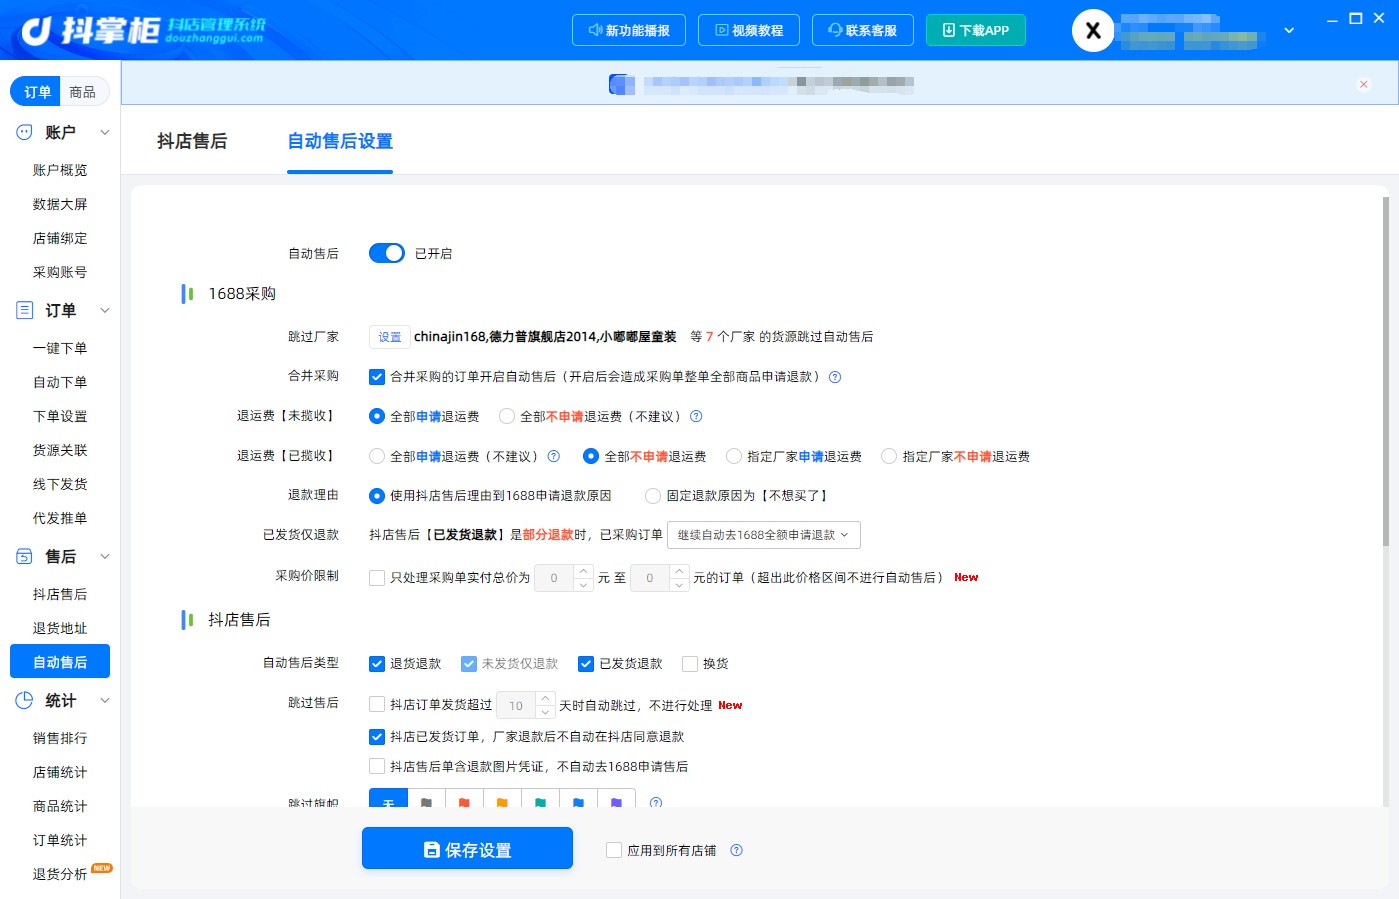Select the blue flag in 跳过旗帜

point(578,802)
